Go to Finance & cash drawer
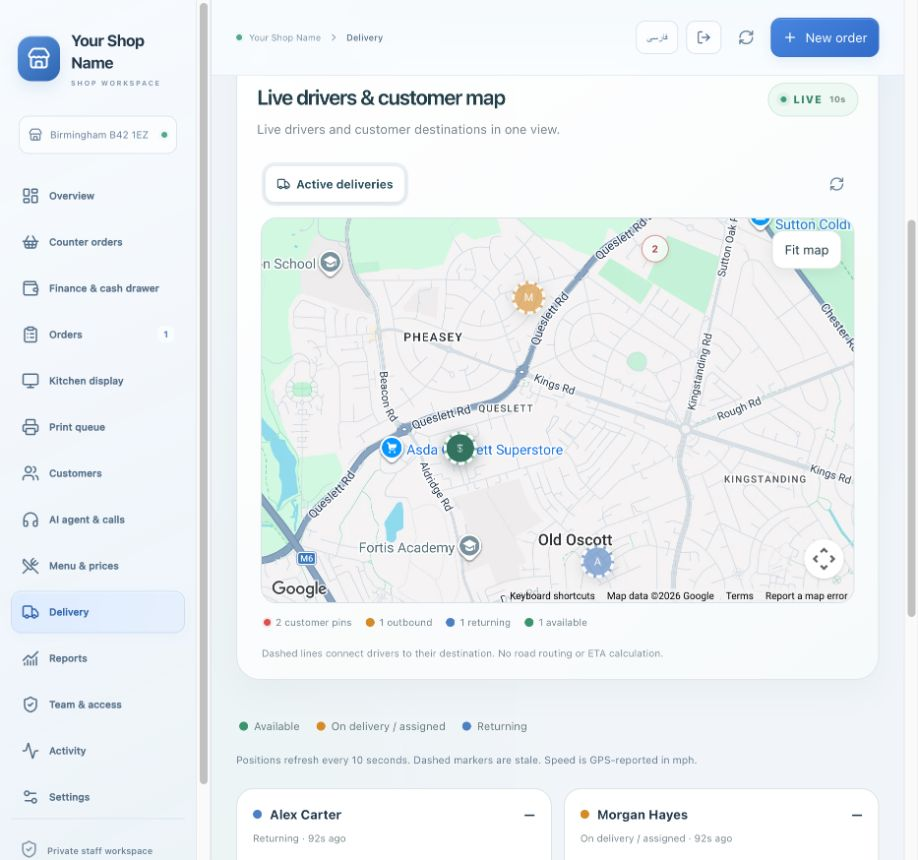This screenshot has height=860, width=918. click(x=98, y=288)
